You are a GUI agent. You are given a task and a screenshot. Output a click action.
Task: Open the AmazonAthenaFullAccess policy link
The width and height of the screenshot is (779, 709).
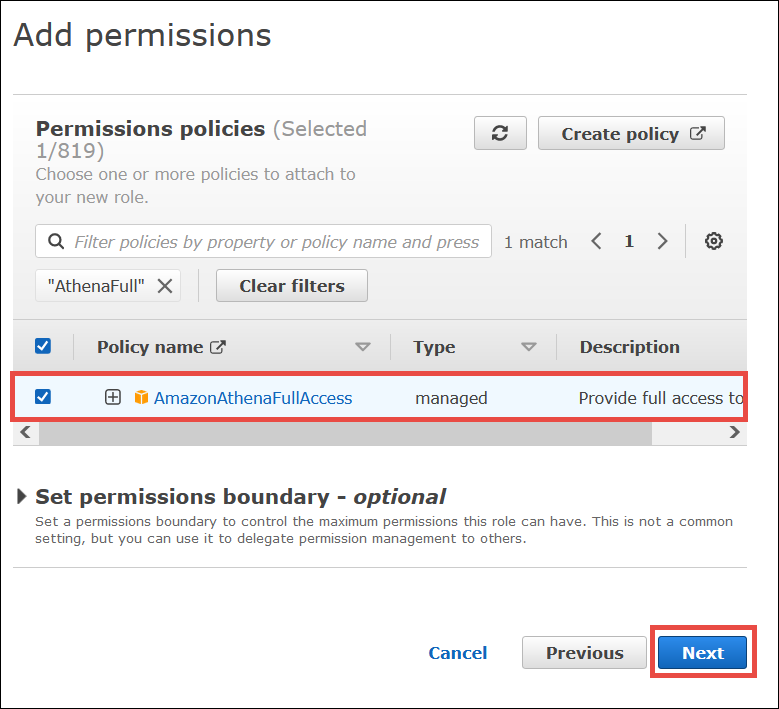(x=253, y=397)
